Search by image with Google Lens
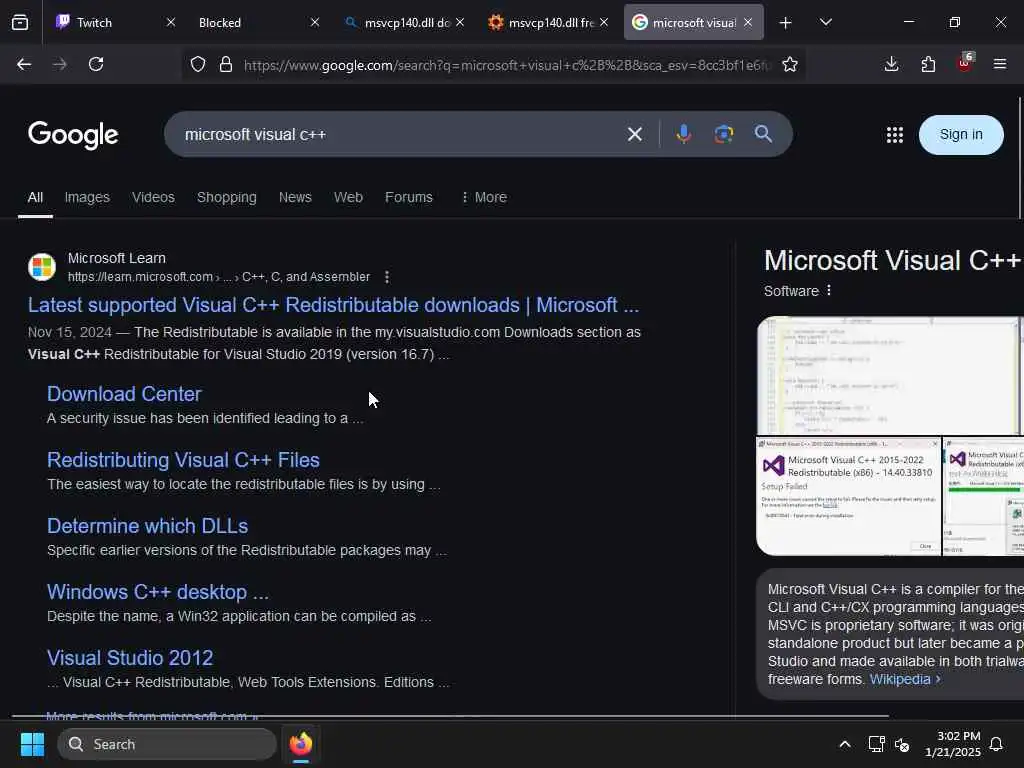Image resolution: width=1024 pixels, height=768 pixels. (724, 134)
